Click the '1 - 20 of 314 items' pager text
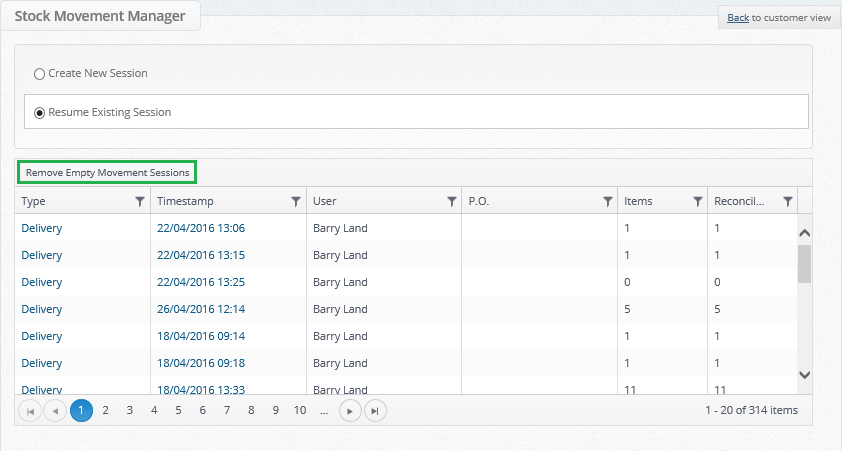Screen dimensions: 842x451 pyautogui.click(x=751, y=410)
